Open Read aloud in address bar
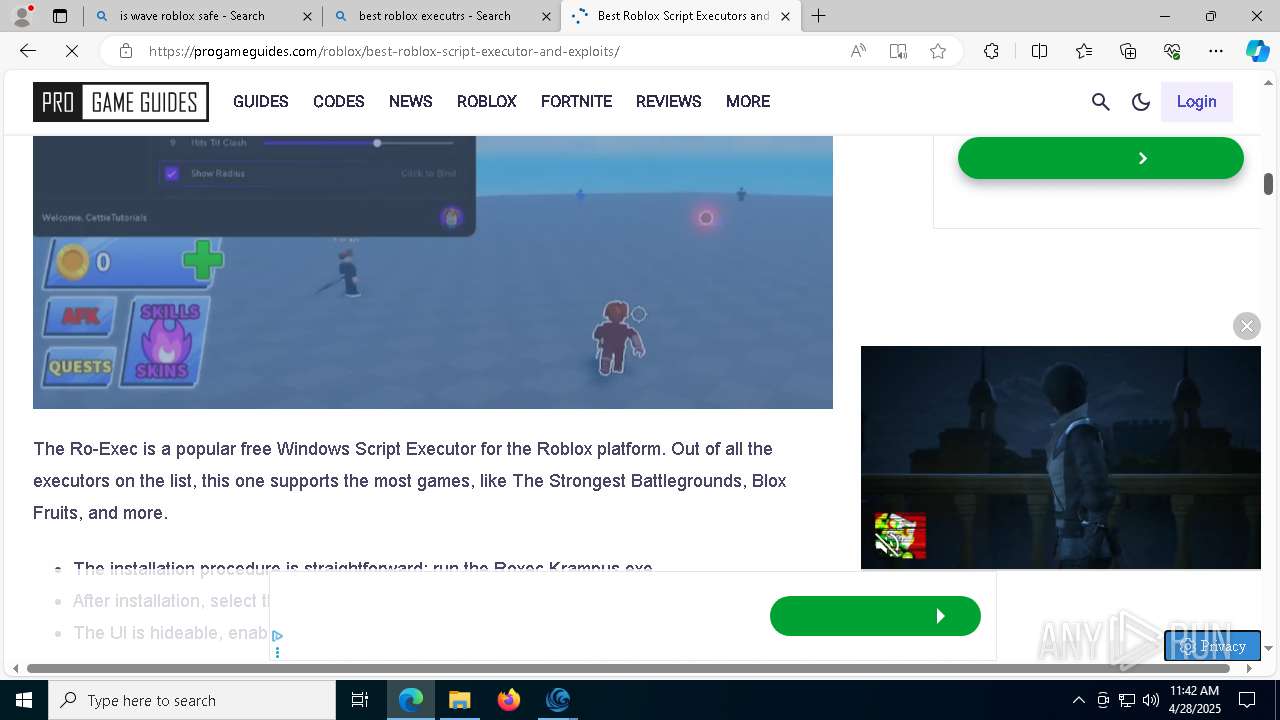The width and height of the screenshot is (1280, 720). click(858, 51)
